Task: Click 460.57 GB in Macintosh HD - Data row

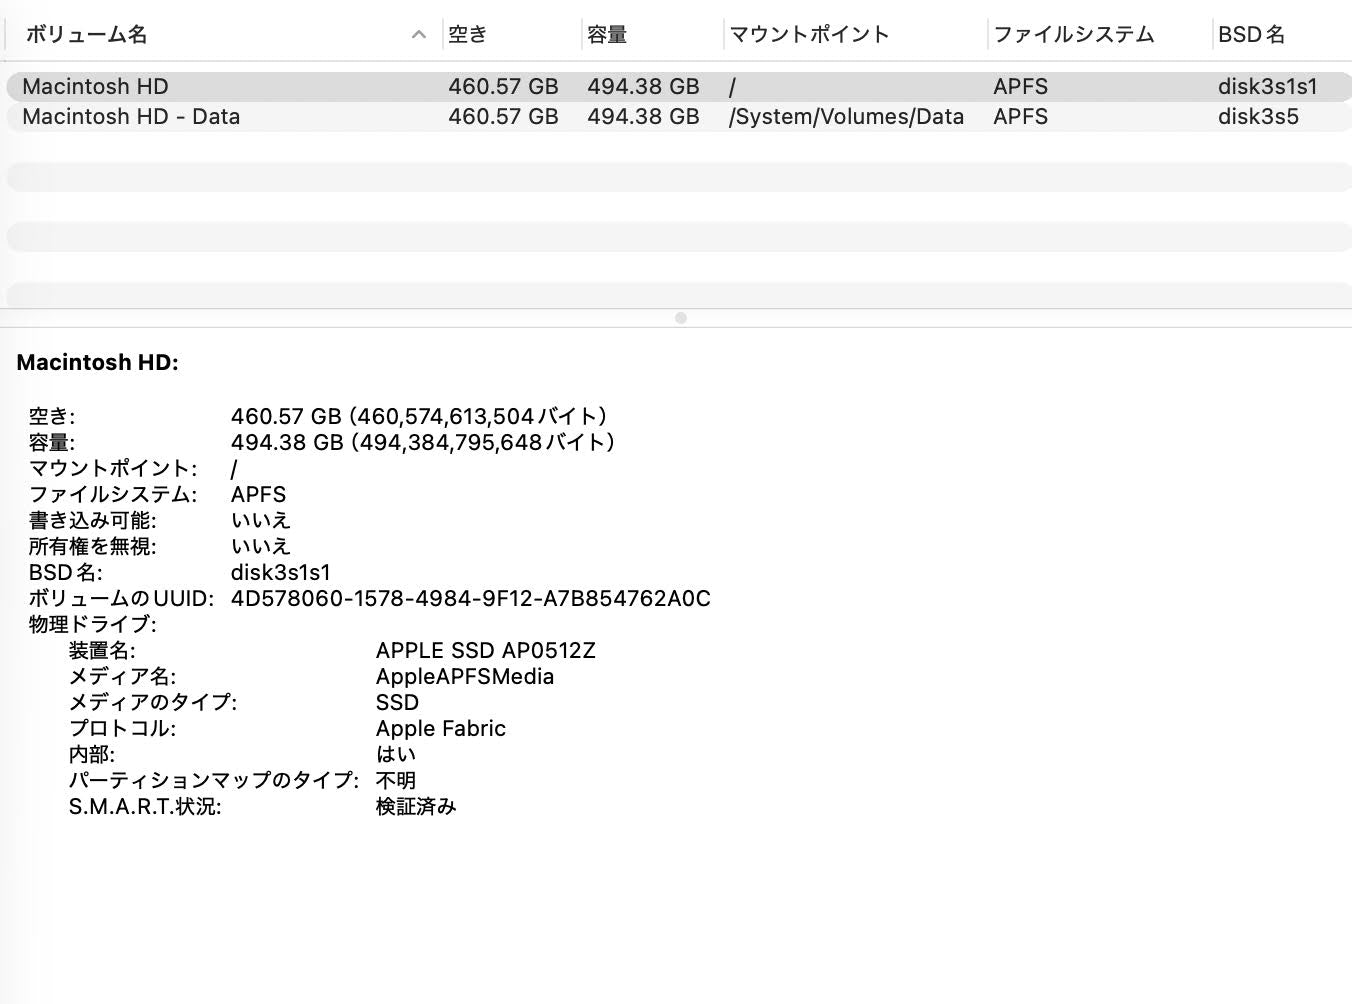Action: 503,116
